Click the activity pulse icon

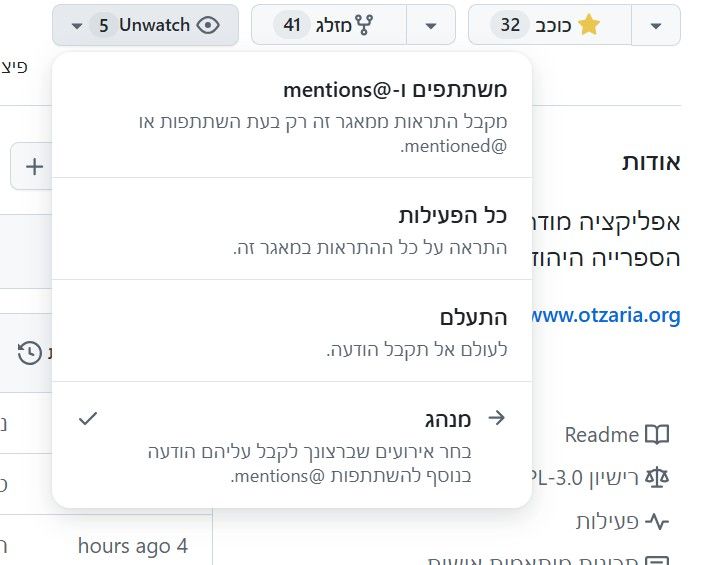click(x=657, y=521)
